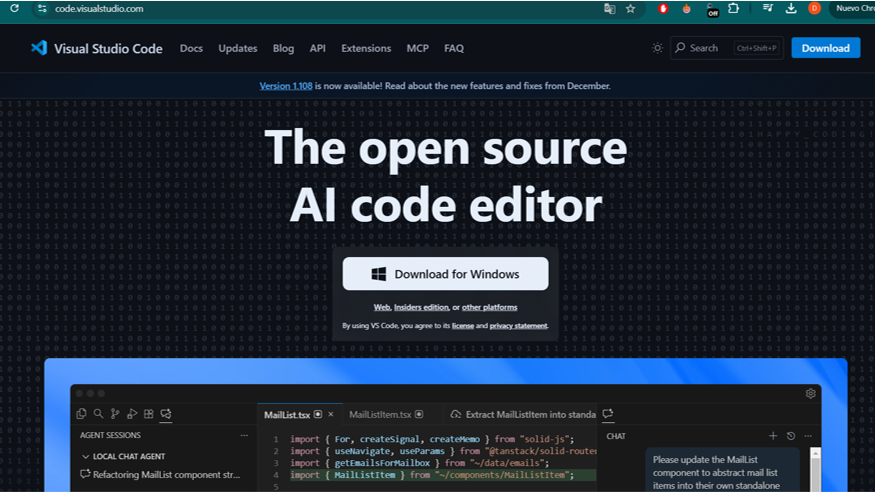Screen dimensions: 875x492
Task: Go to the Blog page
Action: 283,49
